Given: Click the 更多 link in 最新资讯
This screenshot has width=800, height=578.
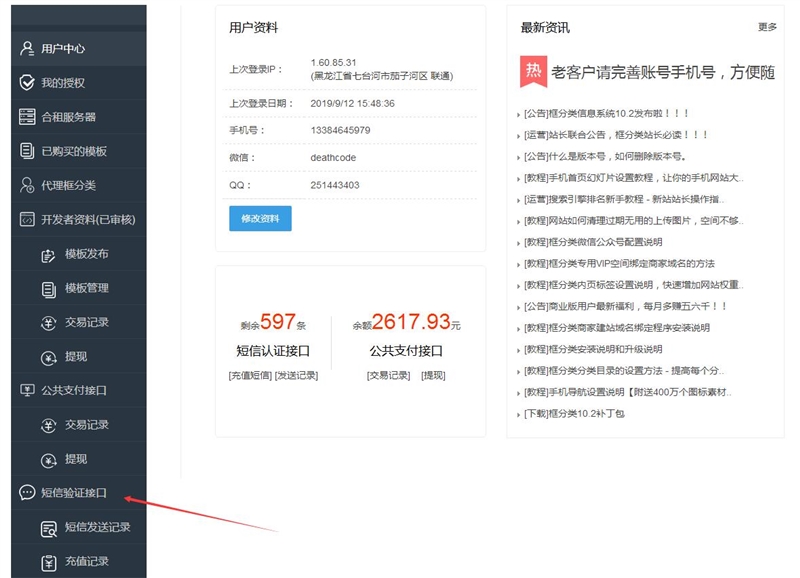Looking at the screenshot, I should click(x=767, y=28).
